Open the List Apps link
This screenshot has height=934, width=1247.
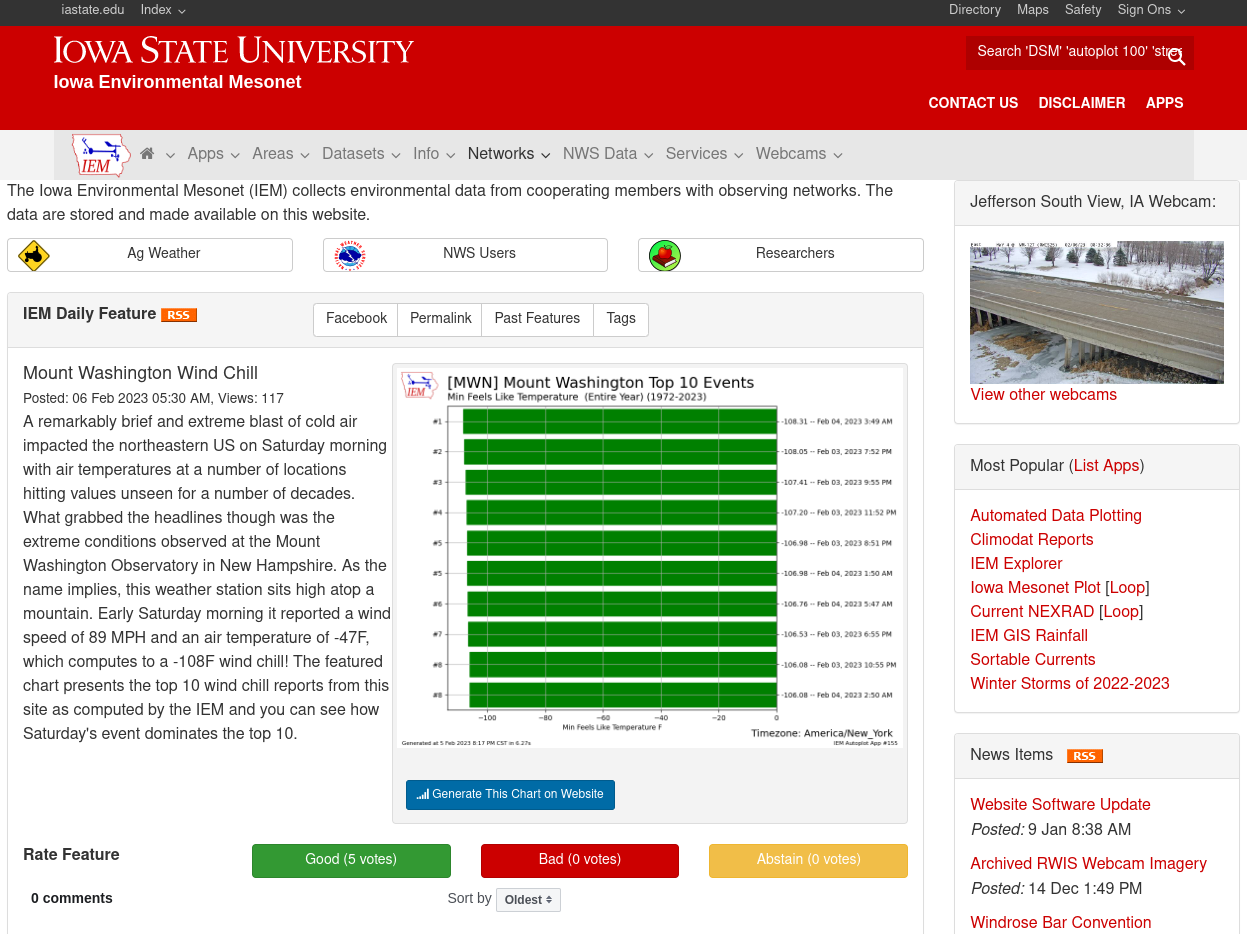tap(1106, 466)
